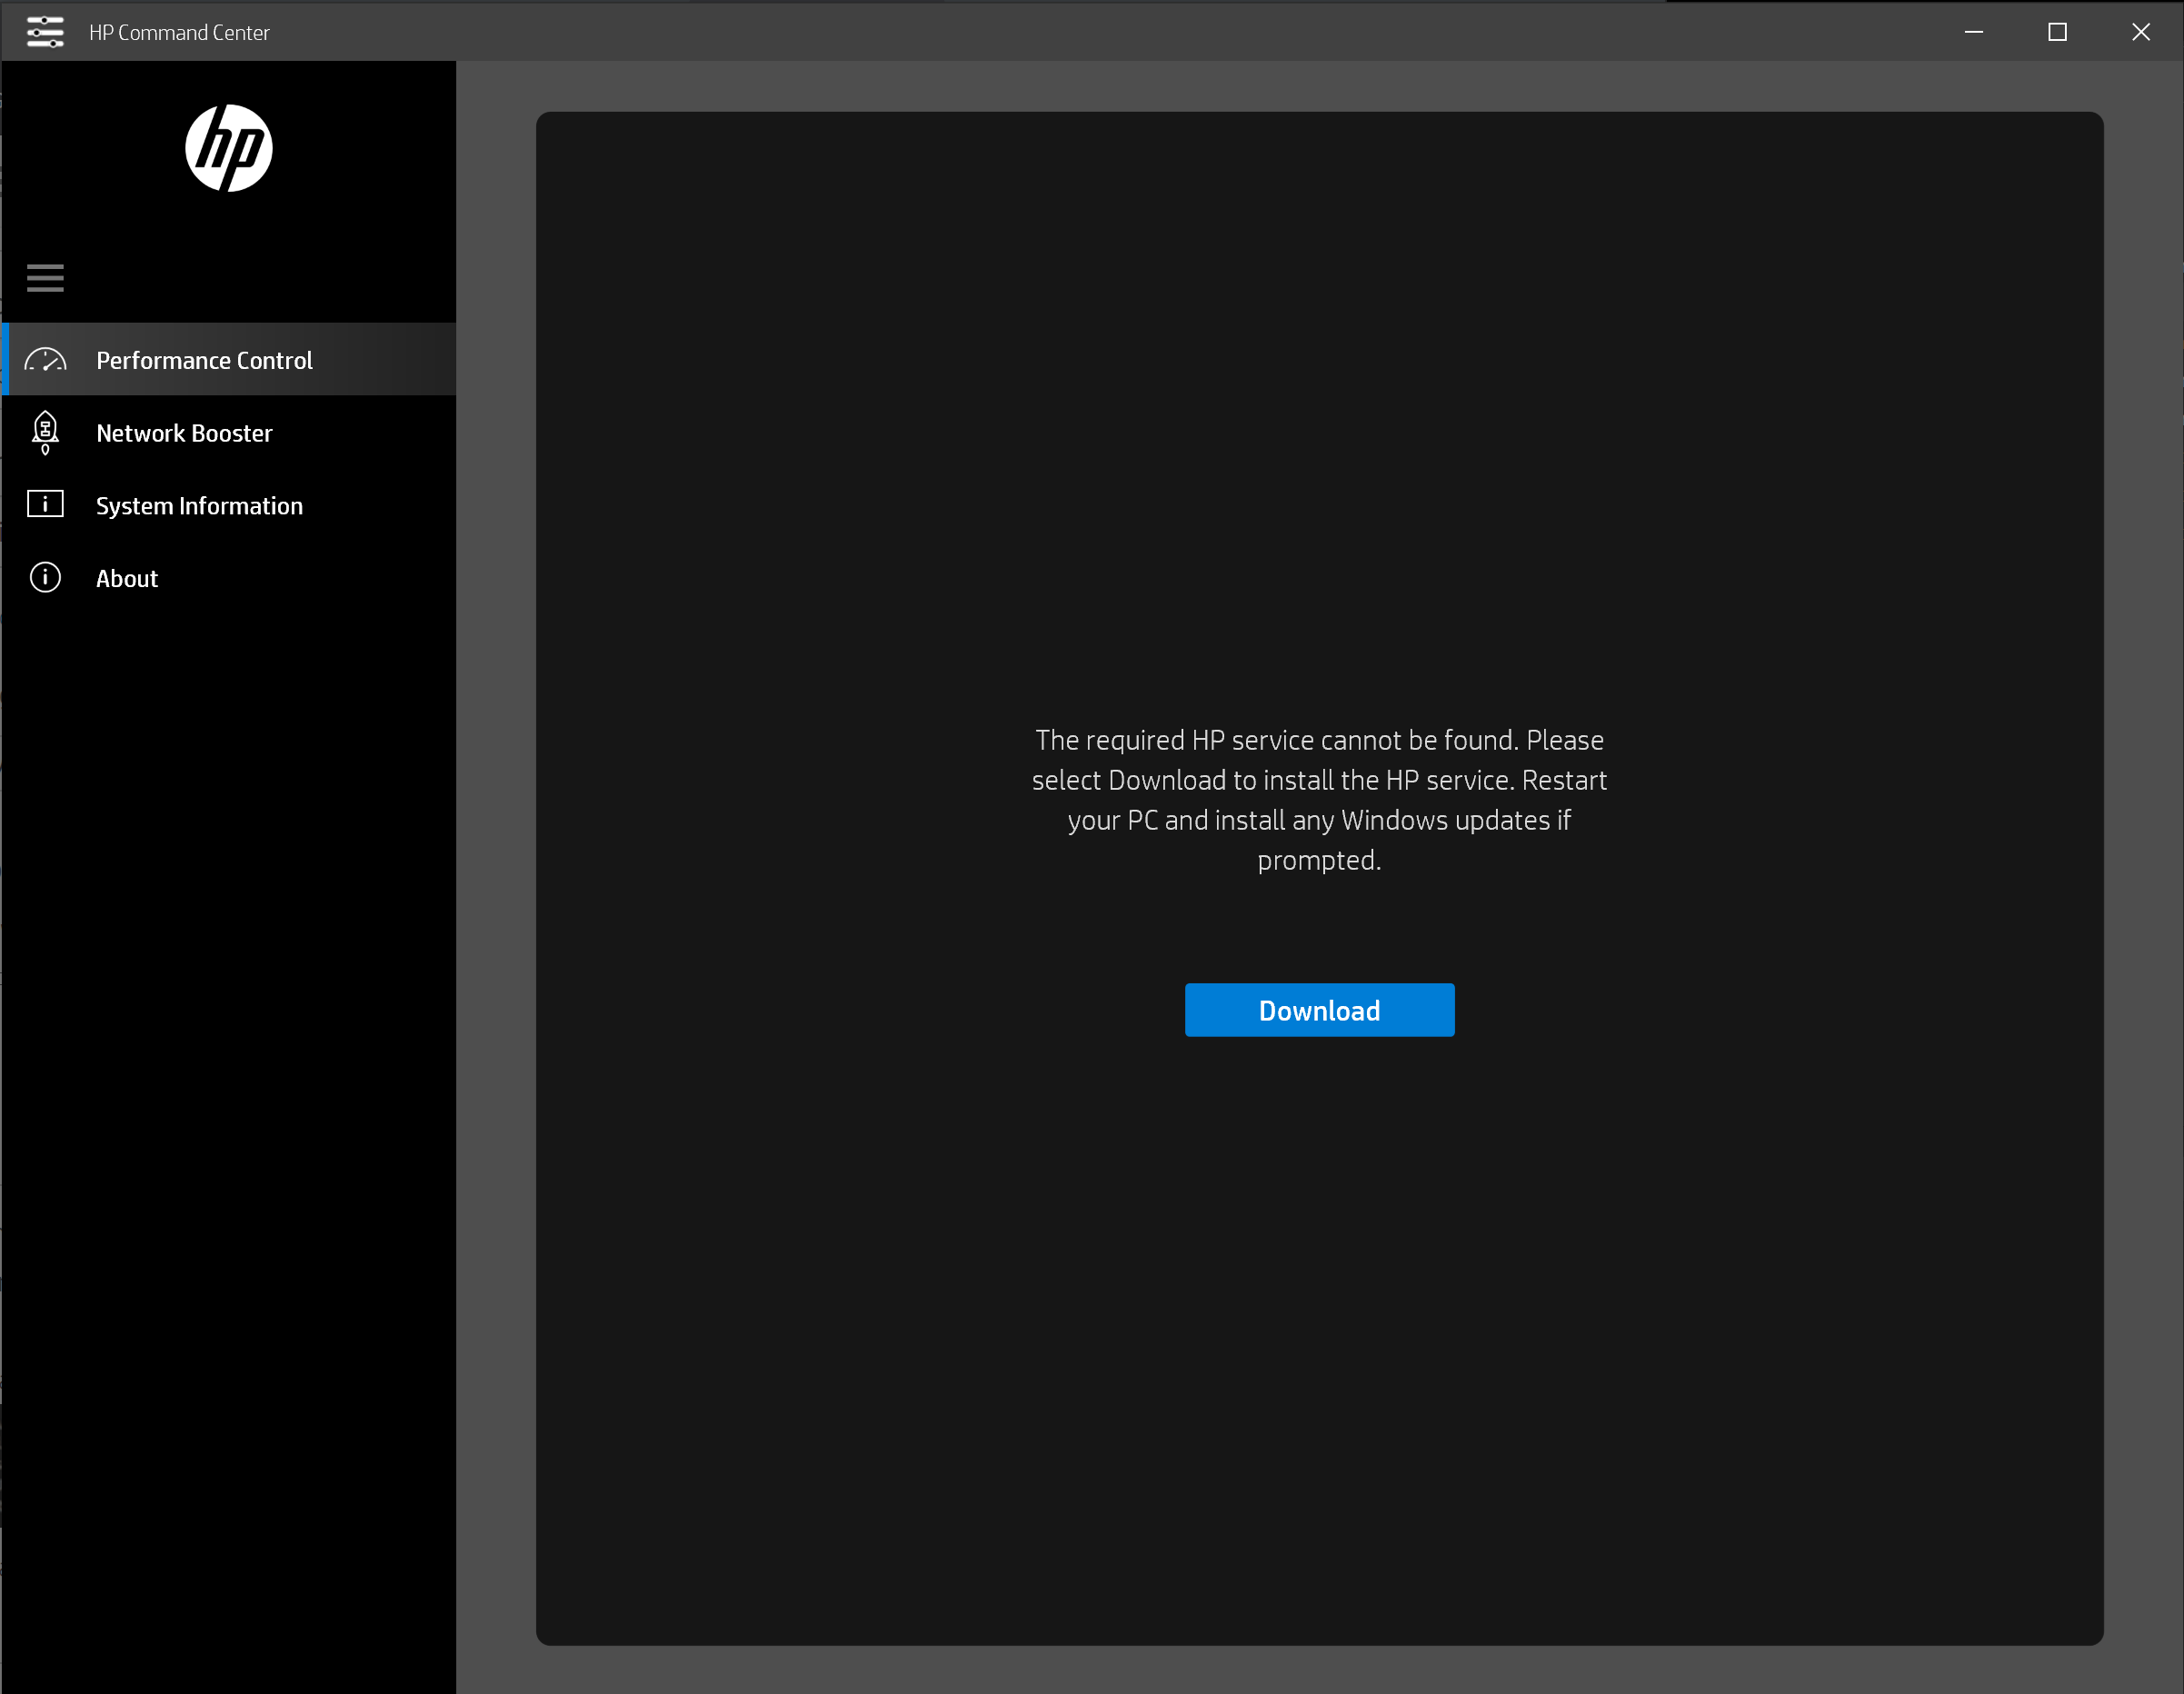Maximize the HP Command Center window
2184x1694 pixels.
point(2056,31)
